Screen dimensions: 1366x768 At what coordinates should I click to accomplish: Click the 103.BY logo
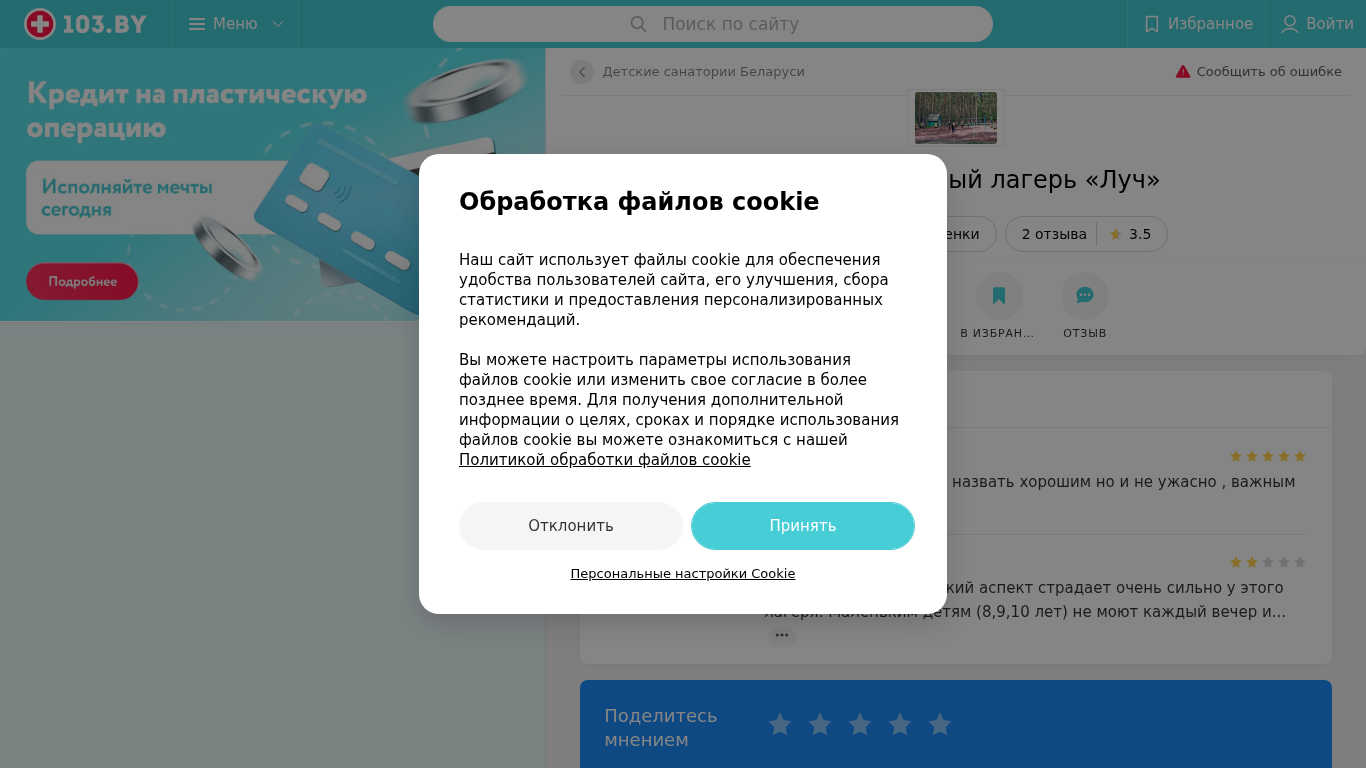(86, 24)
